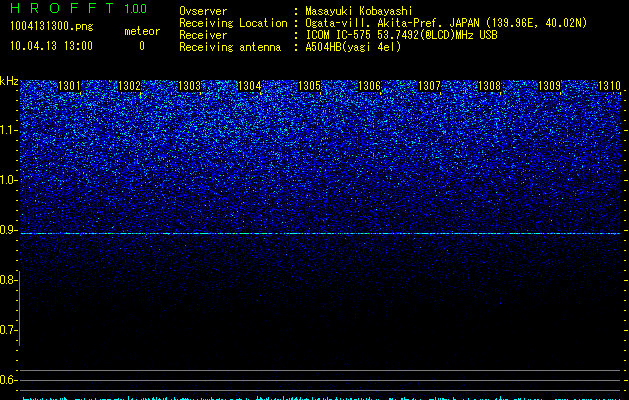Screen dimensions: 629x400
Task: Click the 1310 time marker
Action: point(610,86)
